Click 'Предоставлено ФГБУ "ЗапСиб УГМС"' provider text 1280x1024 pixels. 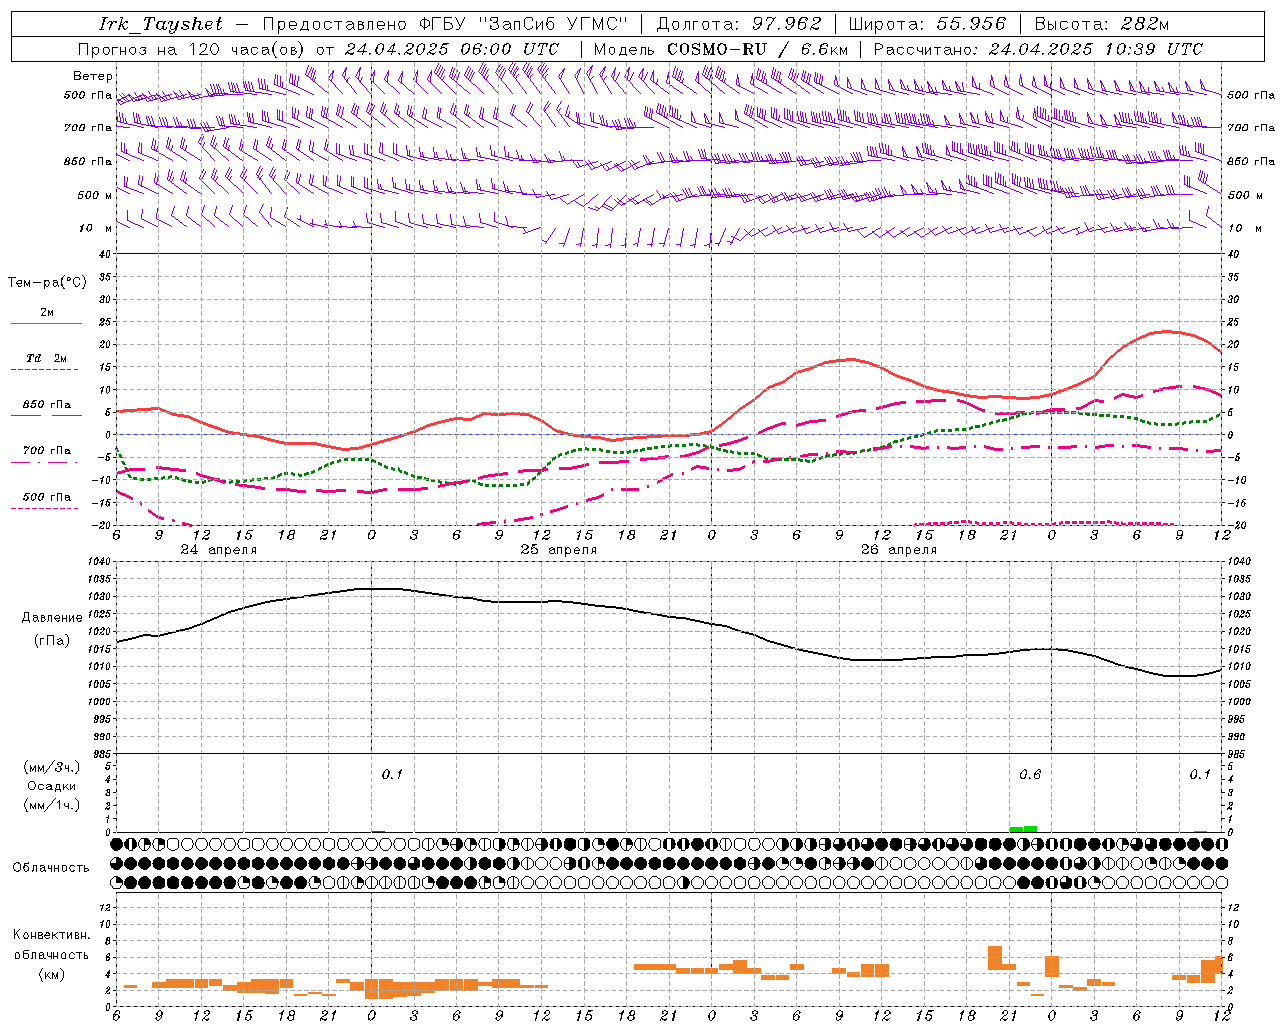pos(445,24)
